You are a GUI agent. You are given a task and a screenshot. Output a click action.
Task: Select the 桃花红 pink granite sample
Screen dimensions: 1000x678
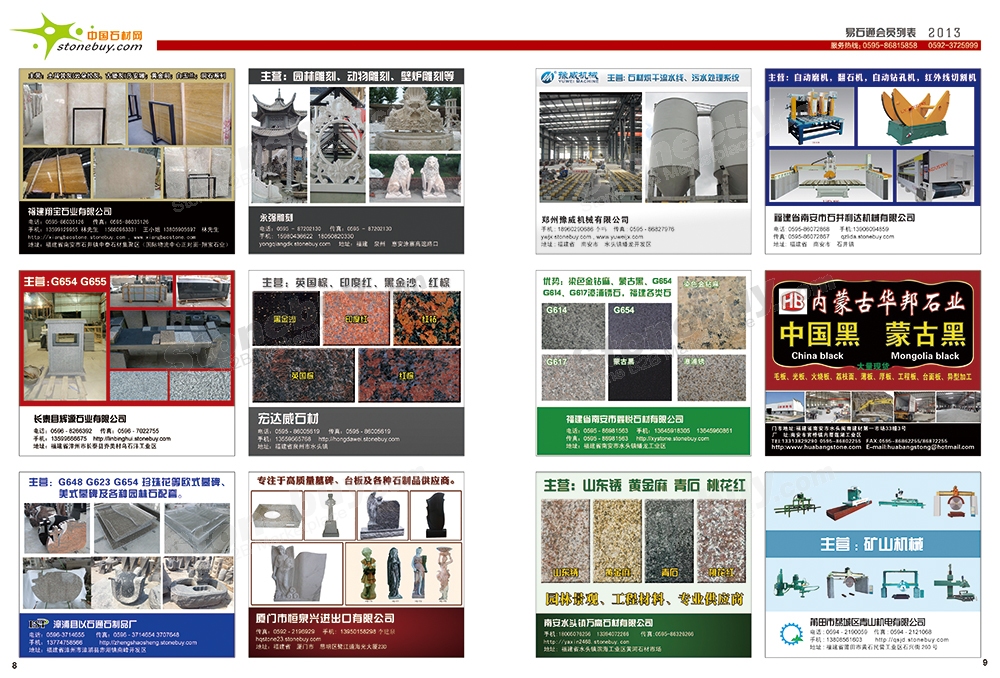tap(721, 540)
